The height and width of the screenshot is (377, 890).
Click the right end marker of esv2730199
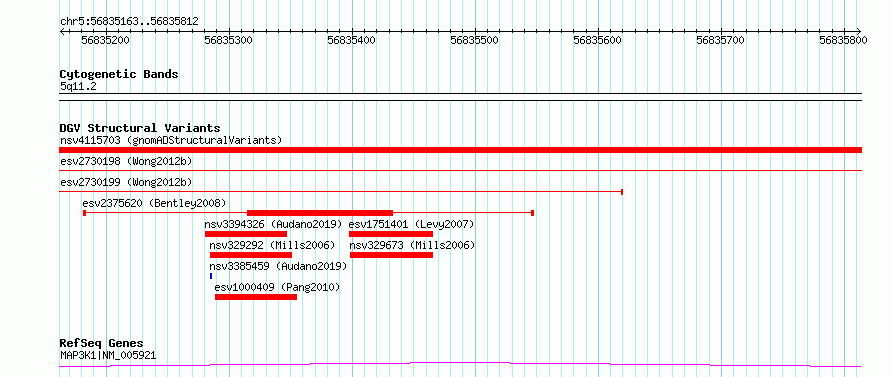tap(622, 192)
